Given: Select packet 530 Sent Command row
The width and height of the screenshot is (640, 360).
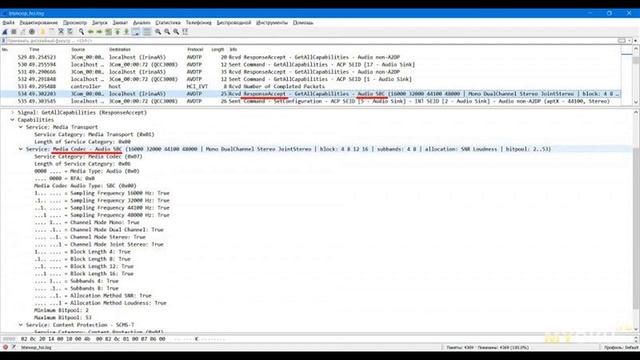Looking at the screenshot, I should (x=310, y=64).
